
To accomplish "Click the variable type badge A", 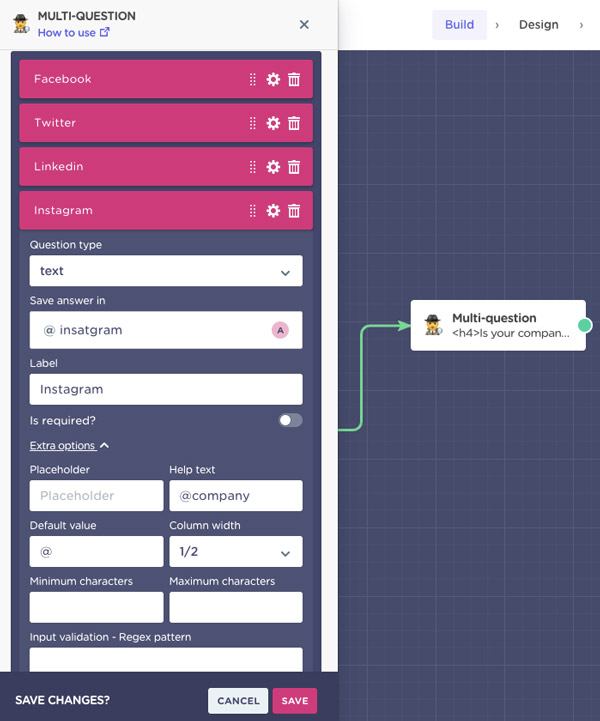I will point(280,330).
